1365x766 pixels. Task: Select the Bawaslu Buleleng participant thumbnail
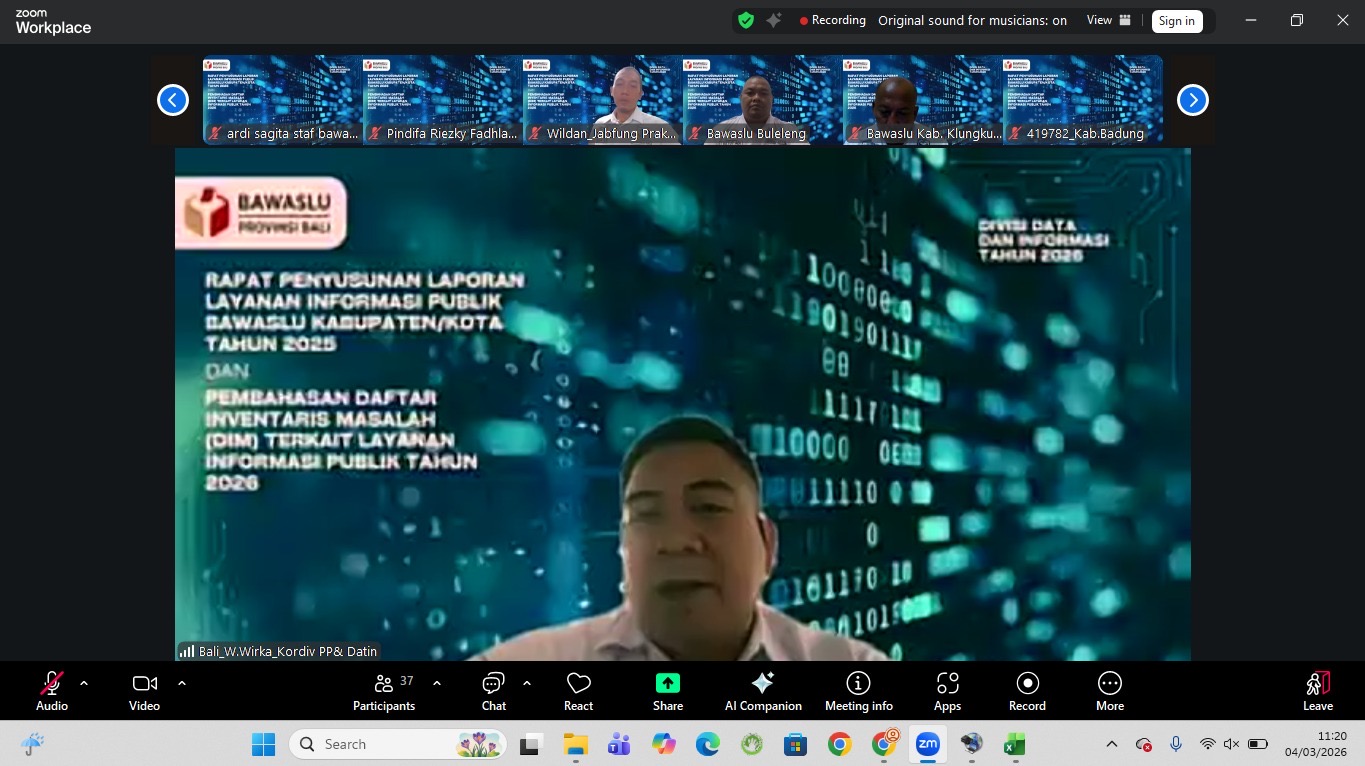762,100
